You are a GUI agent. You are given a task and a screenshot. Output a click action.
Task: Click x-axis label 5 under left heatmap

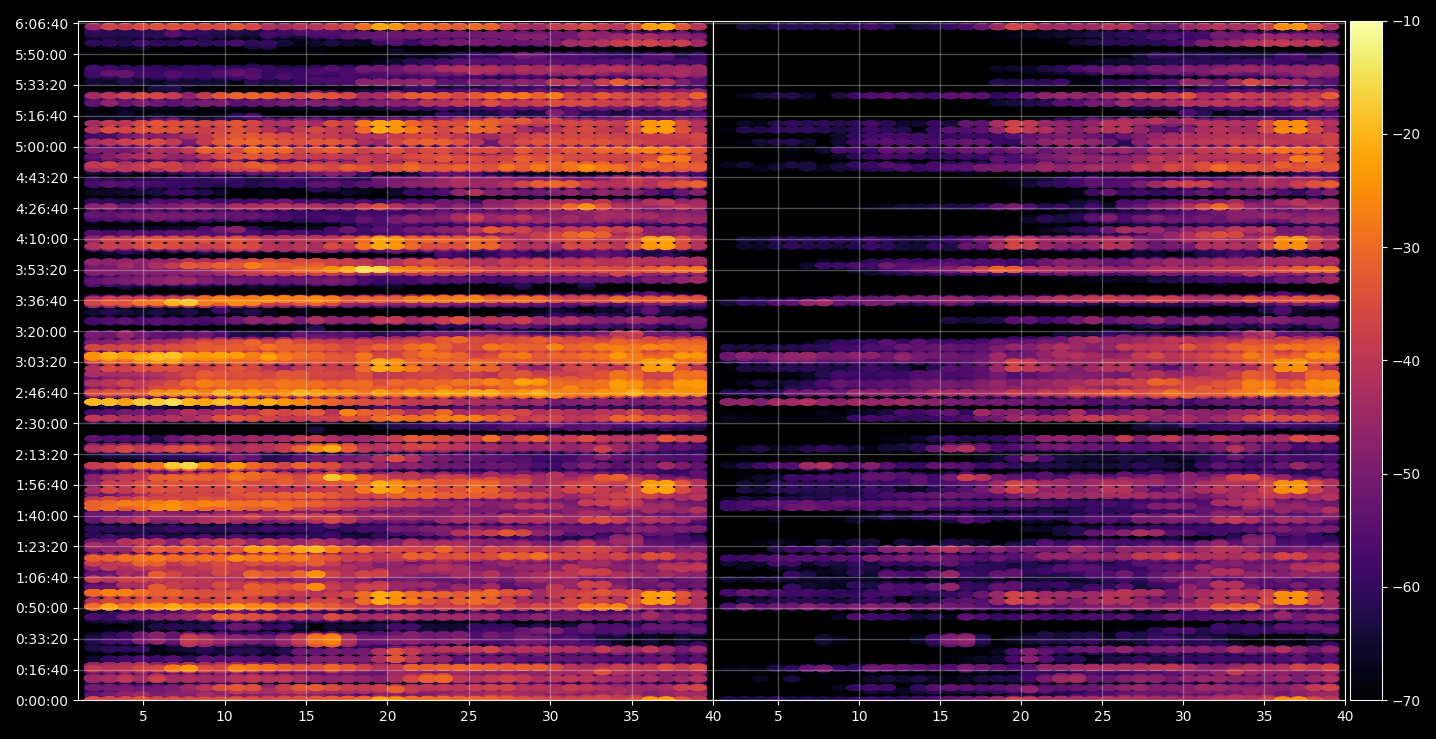(143, 716)
